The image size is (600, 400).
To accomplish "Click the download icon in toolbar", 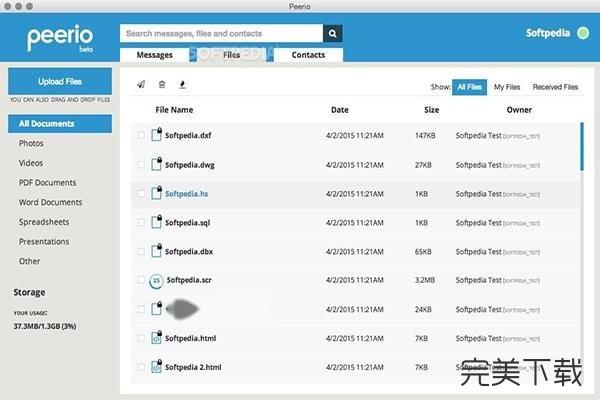I will 183,85.
